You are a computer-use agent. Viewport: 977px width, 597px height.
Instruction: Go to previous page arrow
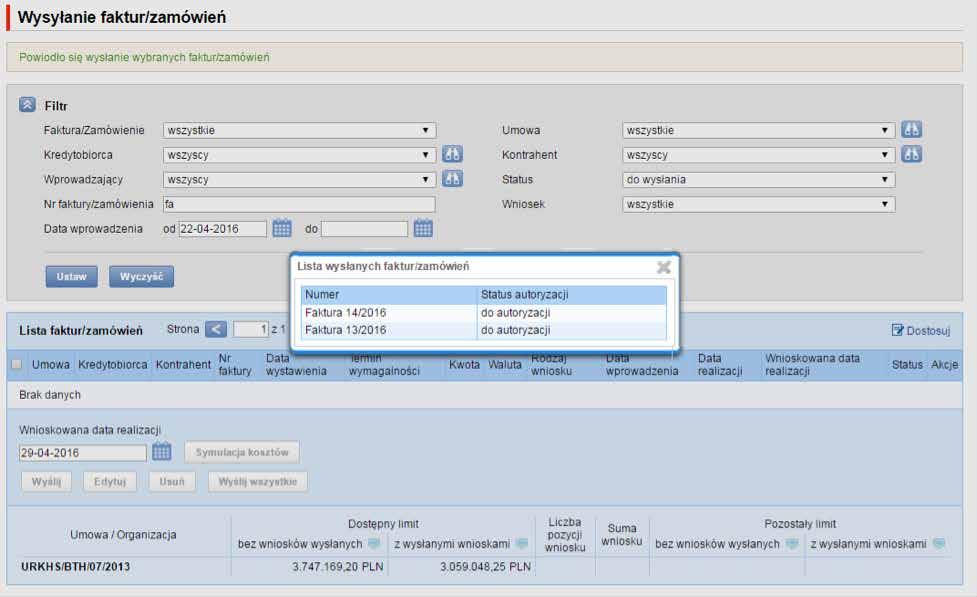point(216,329)
